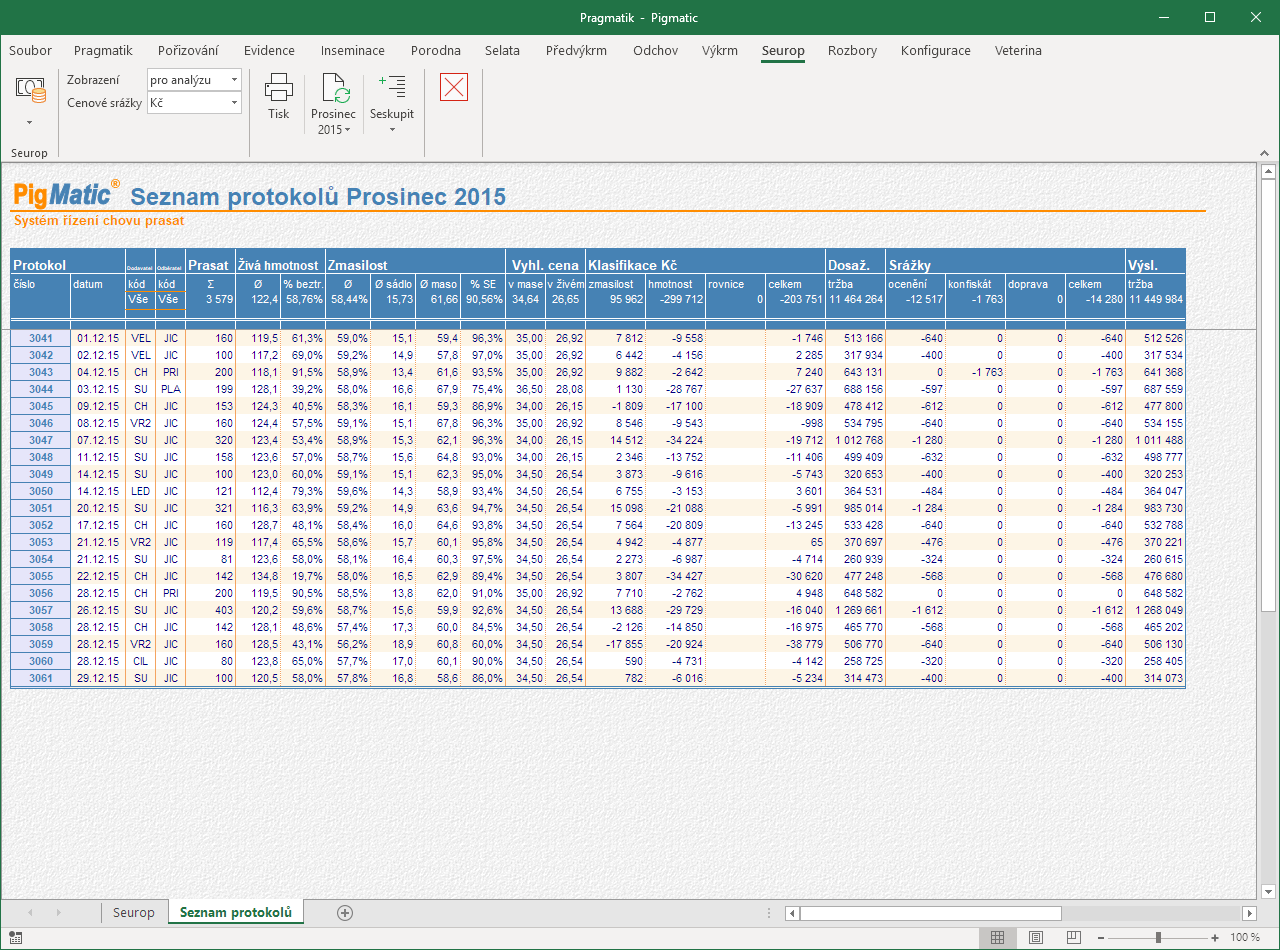The height and width of the screenshot is (950, 1280).
Task: Switch to Page Layout view in the status bar
Action: [x=1035, y=937]
